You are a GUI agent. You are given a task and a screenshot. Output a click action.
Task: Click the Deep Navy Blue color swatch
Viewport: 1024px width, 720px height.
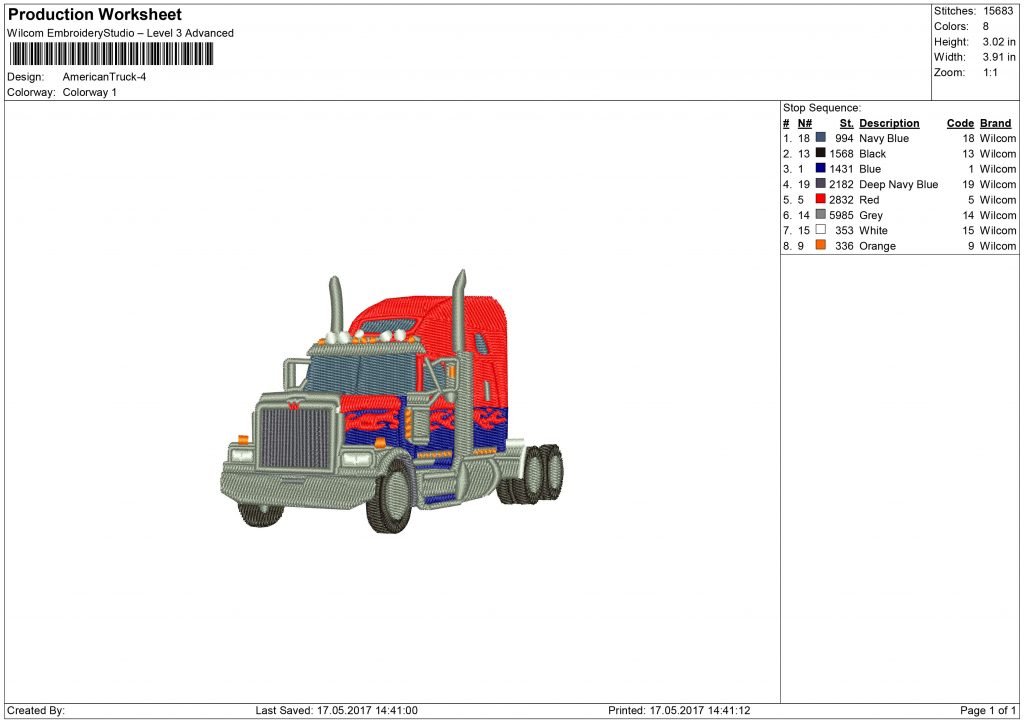tap(821, 184)
